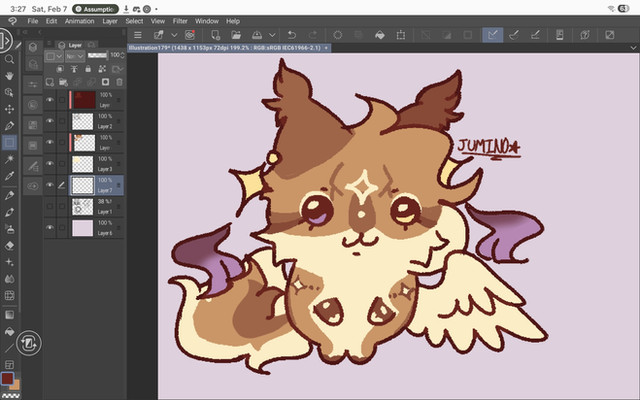Toggle the Lock layer icon

(88, 69)
